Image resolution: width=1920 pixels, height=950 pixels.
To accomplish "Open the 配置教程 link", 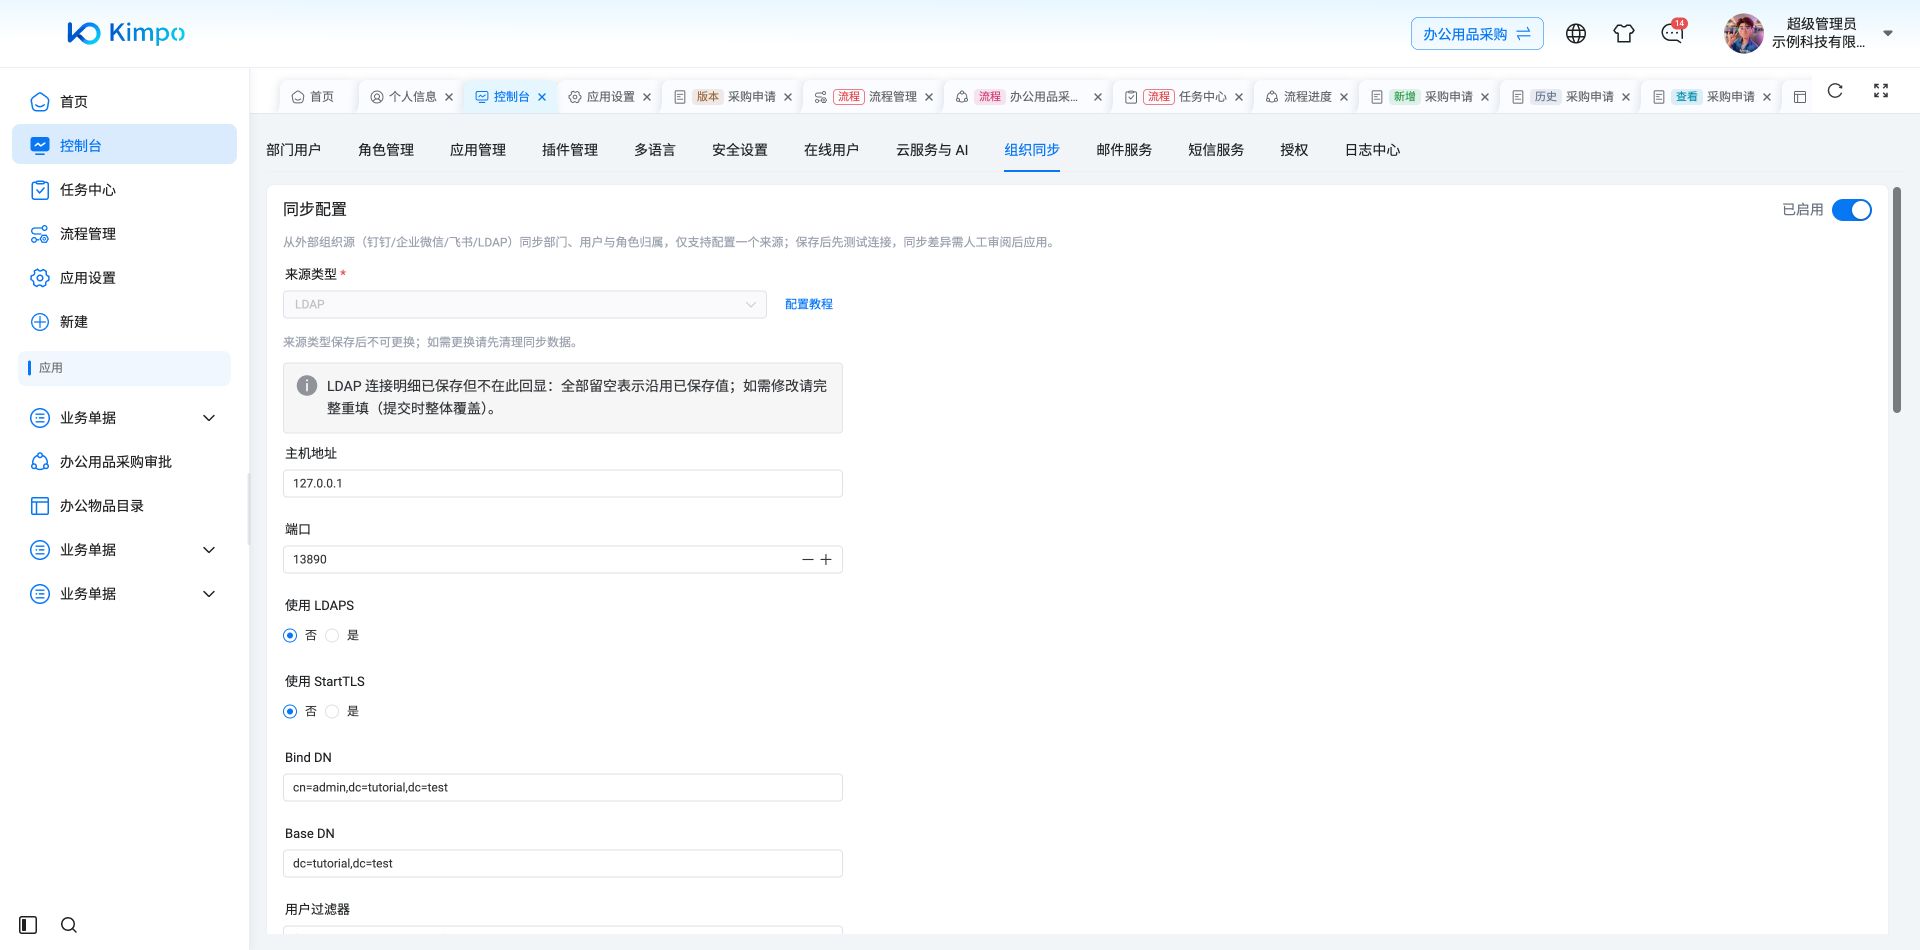I will pyautogui.click(x=808, y=304).
